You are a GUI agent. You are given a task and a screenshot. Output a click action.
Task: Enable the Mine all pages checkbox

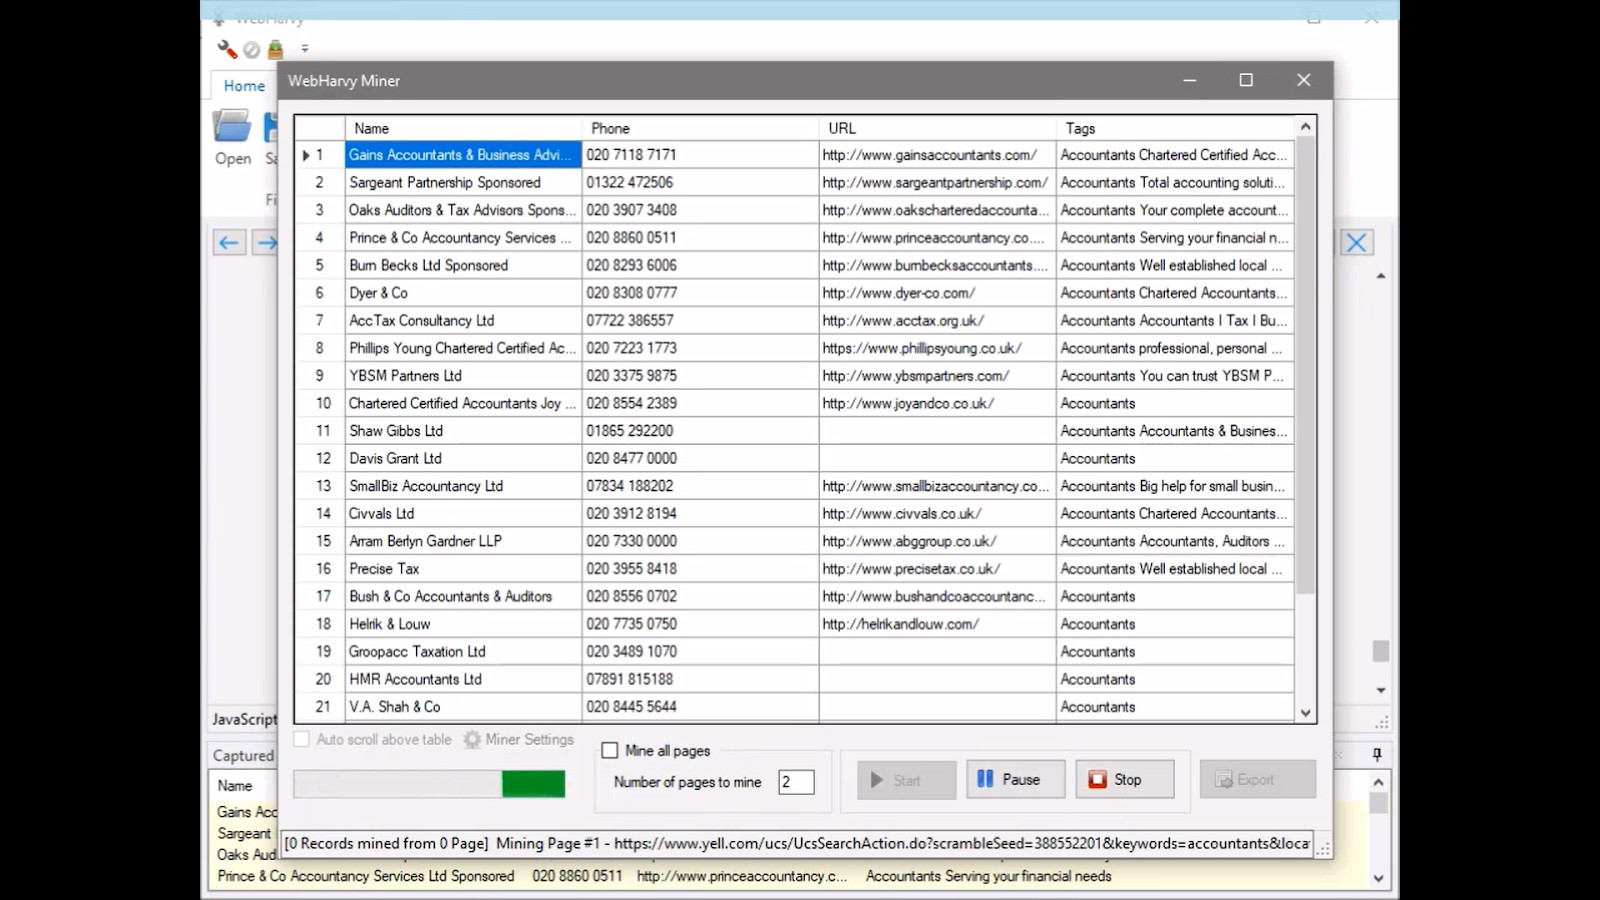coord(610,750)
